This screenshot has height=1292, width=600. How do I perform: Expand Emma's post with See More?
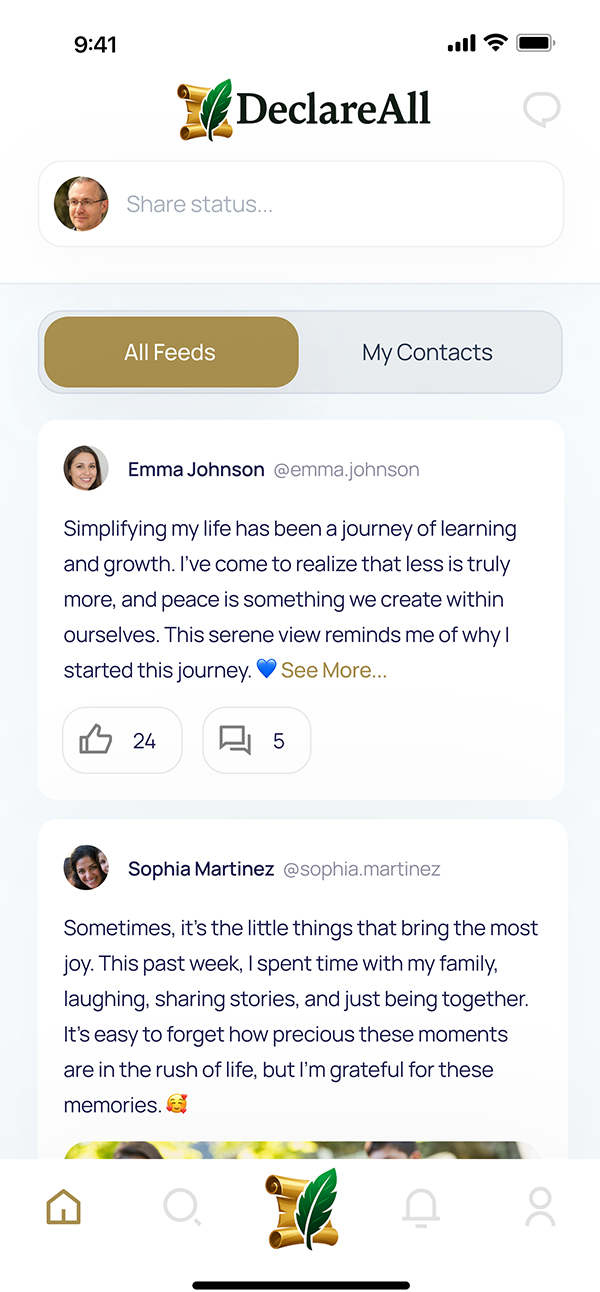334,670
